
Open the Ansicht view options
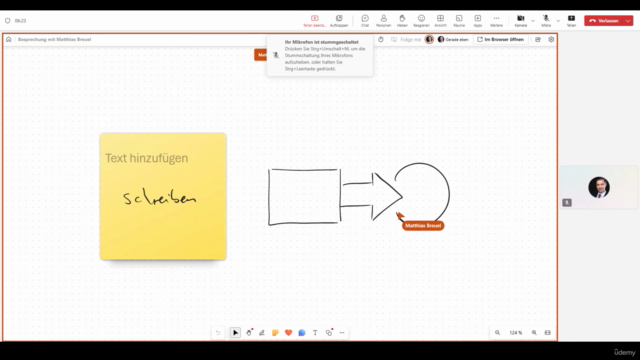[x=440, y=21]
